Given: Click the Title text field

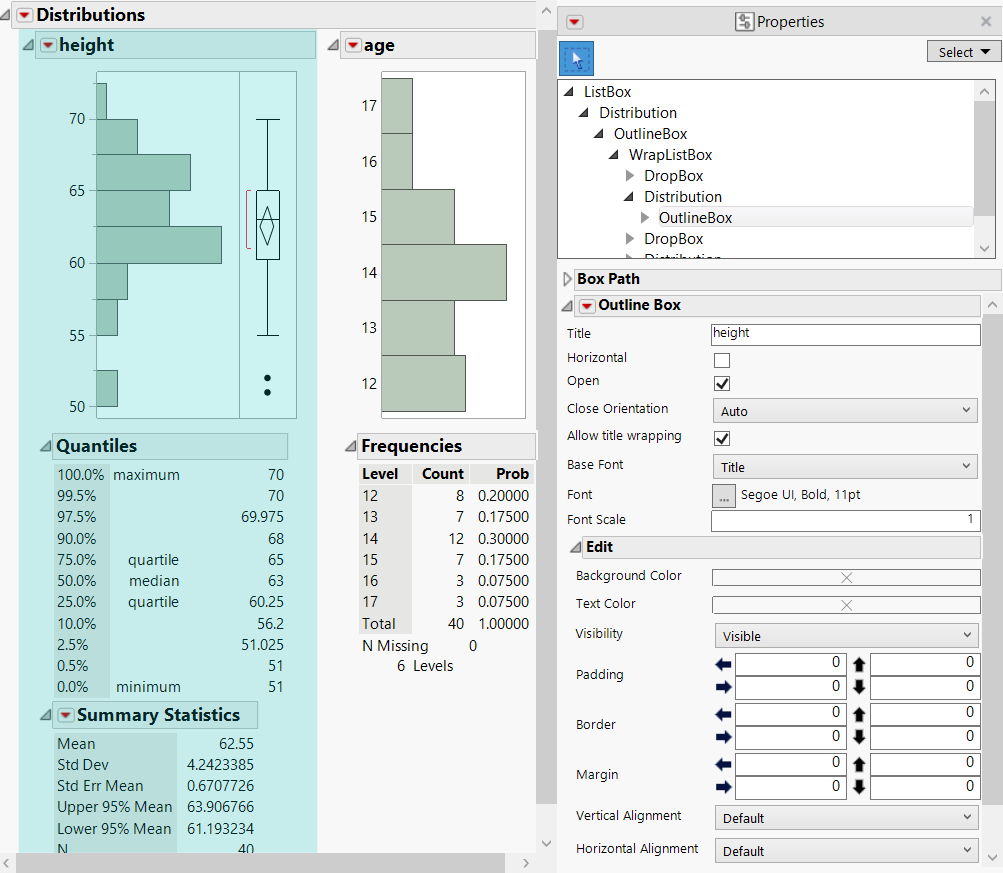Looking at the screenshot, I should 845,334.
